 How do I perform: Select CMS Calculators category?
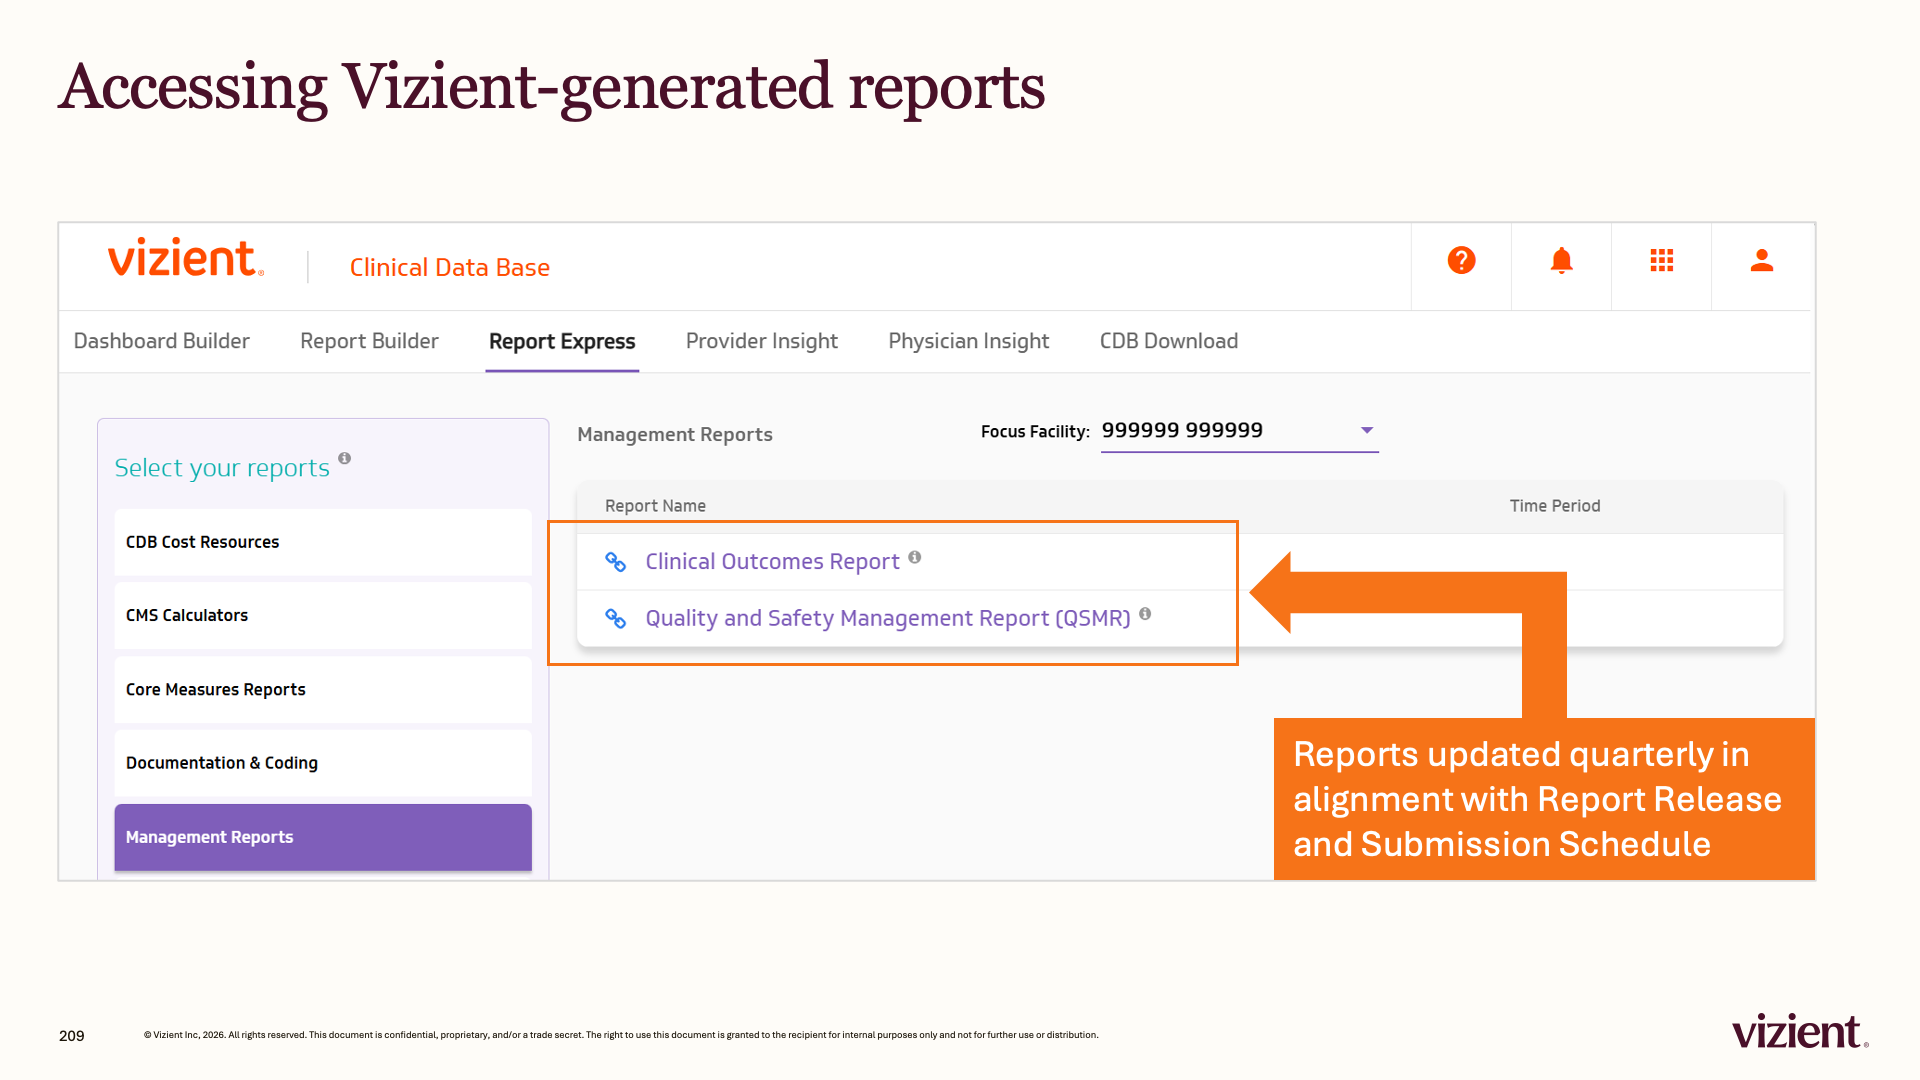(x=323, y=616)
